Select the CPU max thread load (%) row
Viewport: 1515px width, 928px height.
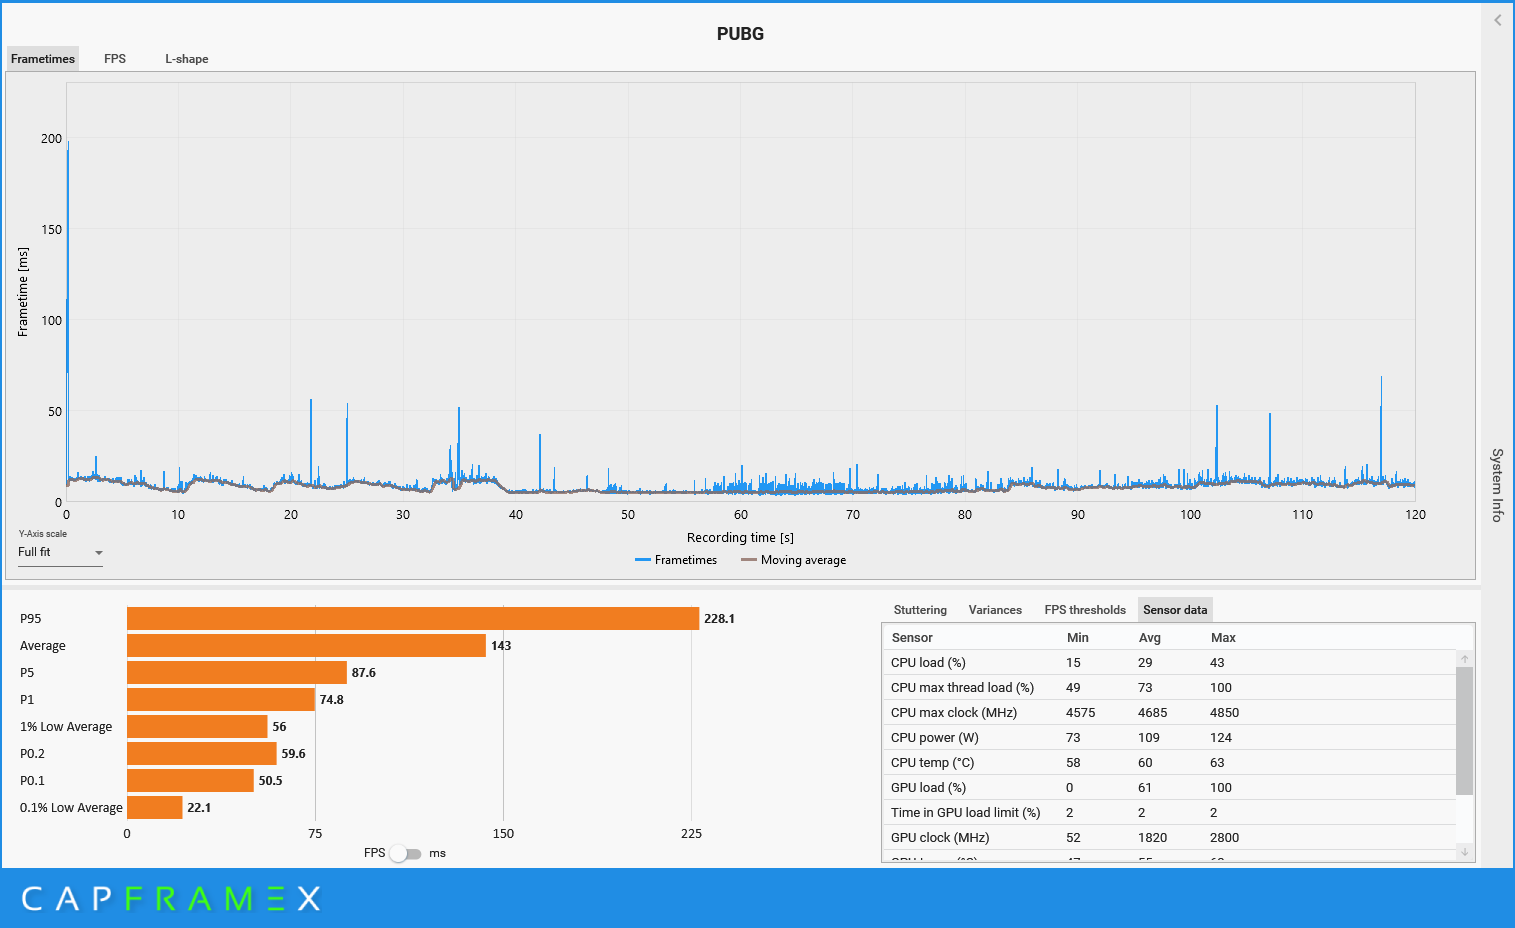(1170, 688)
